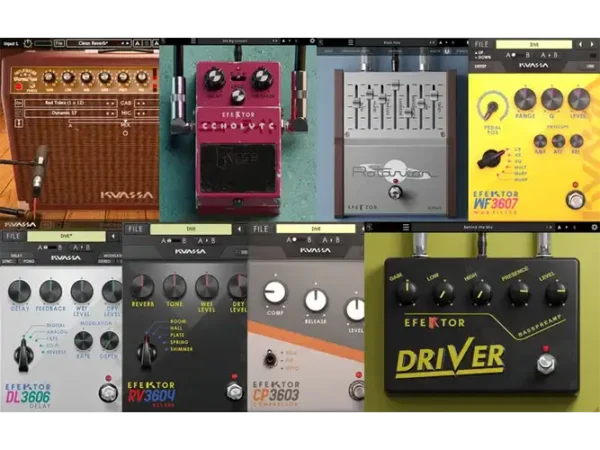The width and height of the screenshot is (600, 450).
Task: Click the Depth modulation knob on DL3606
Action: [x=109, y=341]
